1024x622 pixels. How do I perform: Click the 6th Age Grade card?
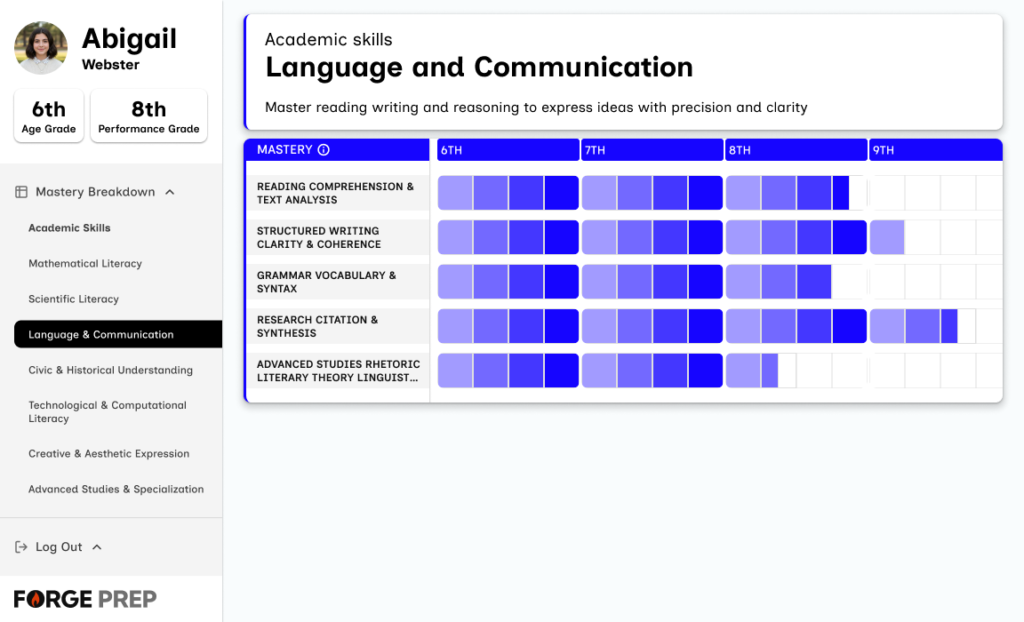click(49, 116)
